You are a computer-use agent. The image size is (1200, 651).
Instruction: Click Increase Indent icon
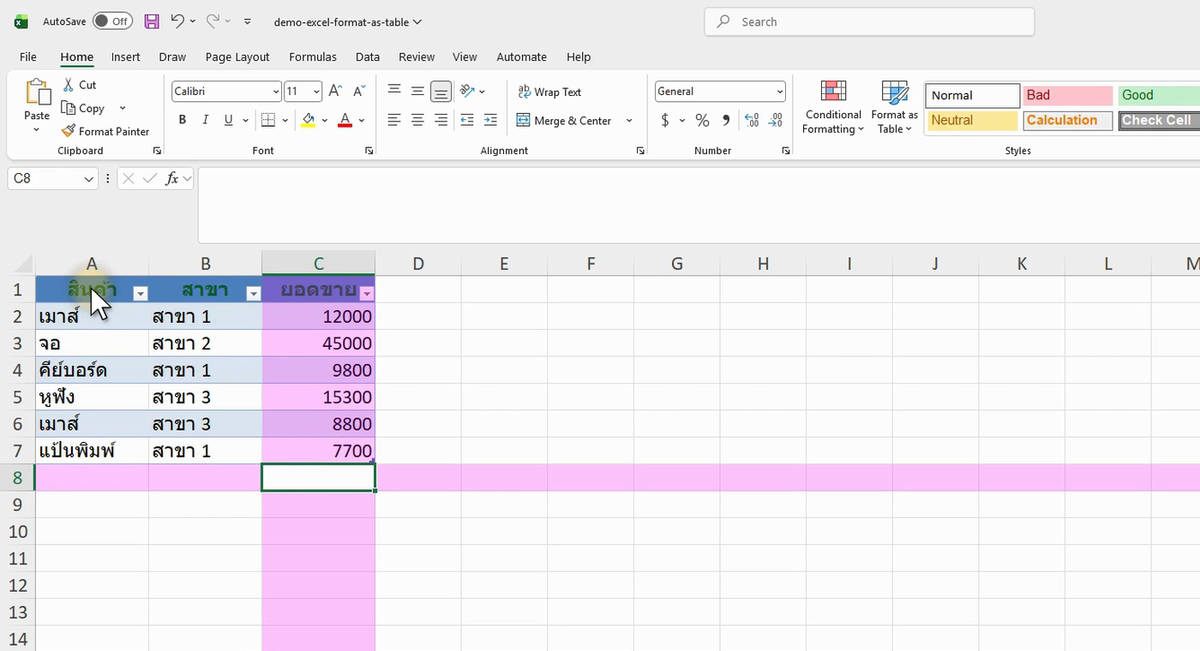click(x=490, y=120)
